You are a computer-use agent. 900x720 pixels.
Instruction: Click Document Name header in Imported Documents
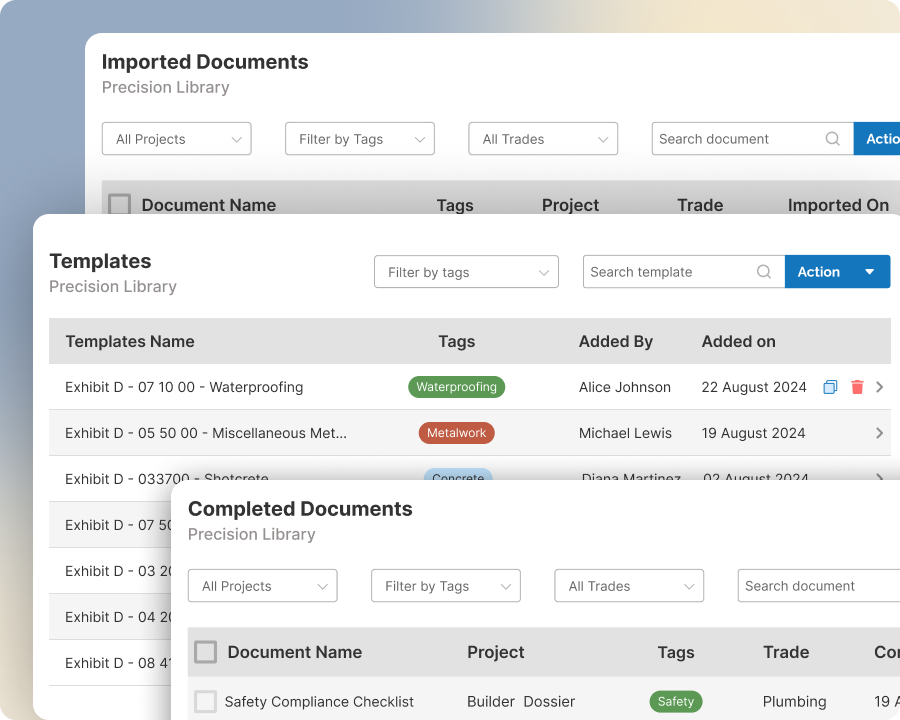[208, 205]
